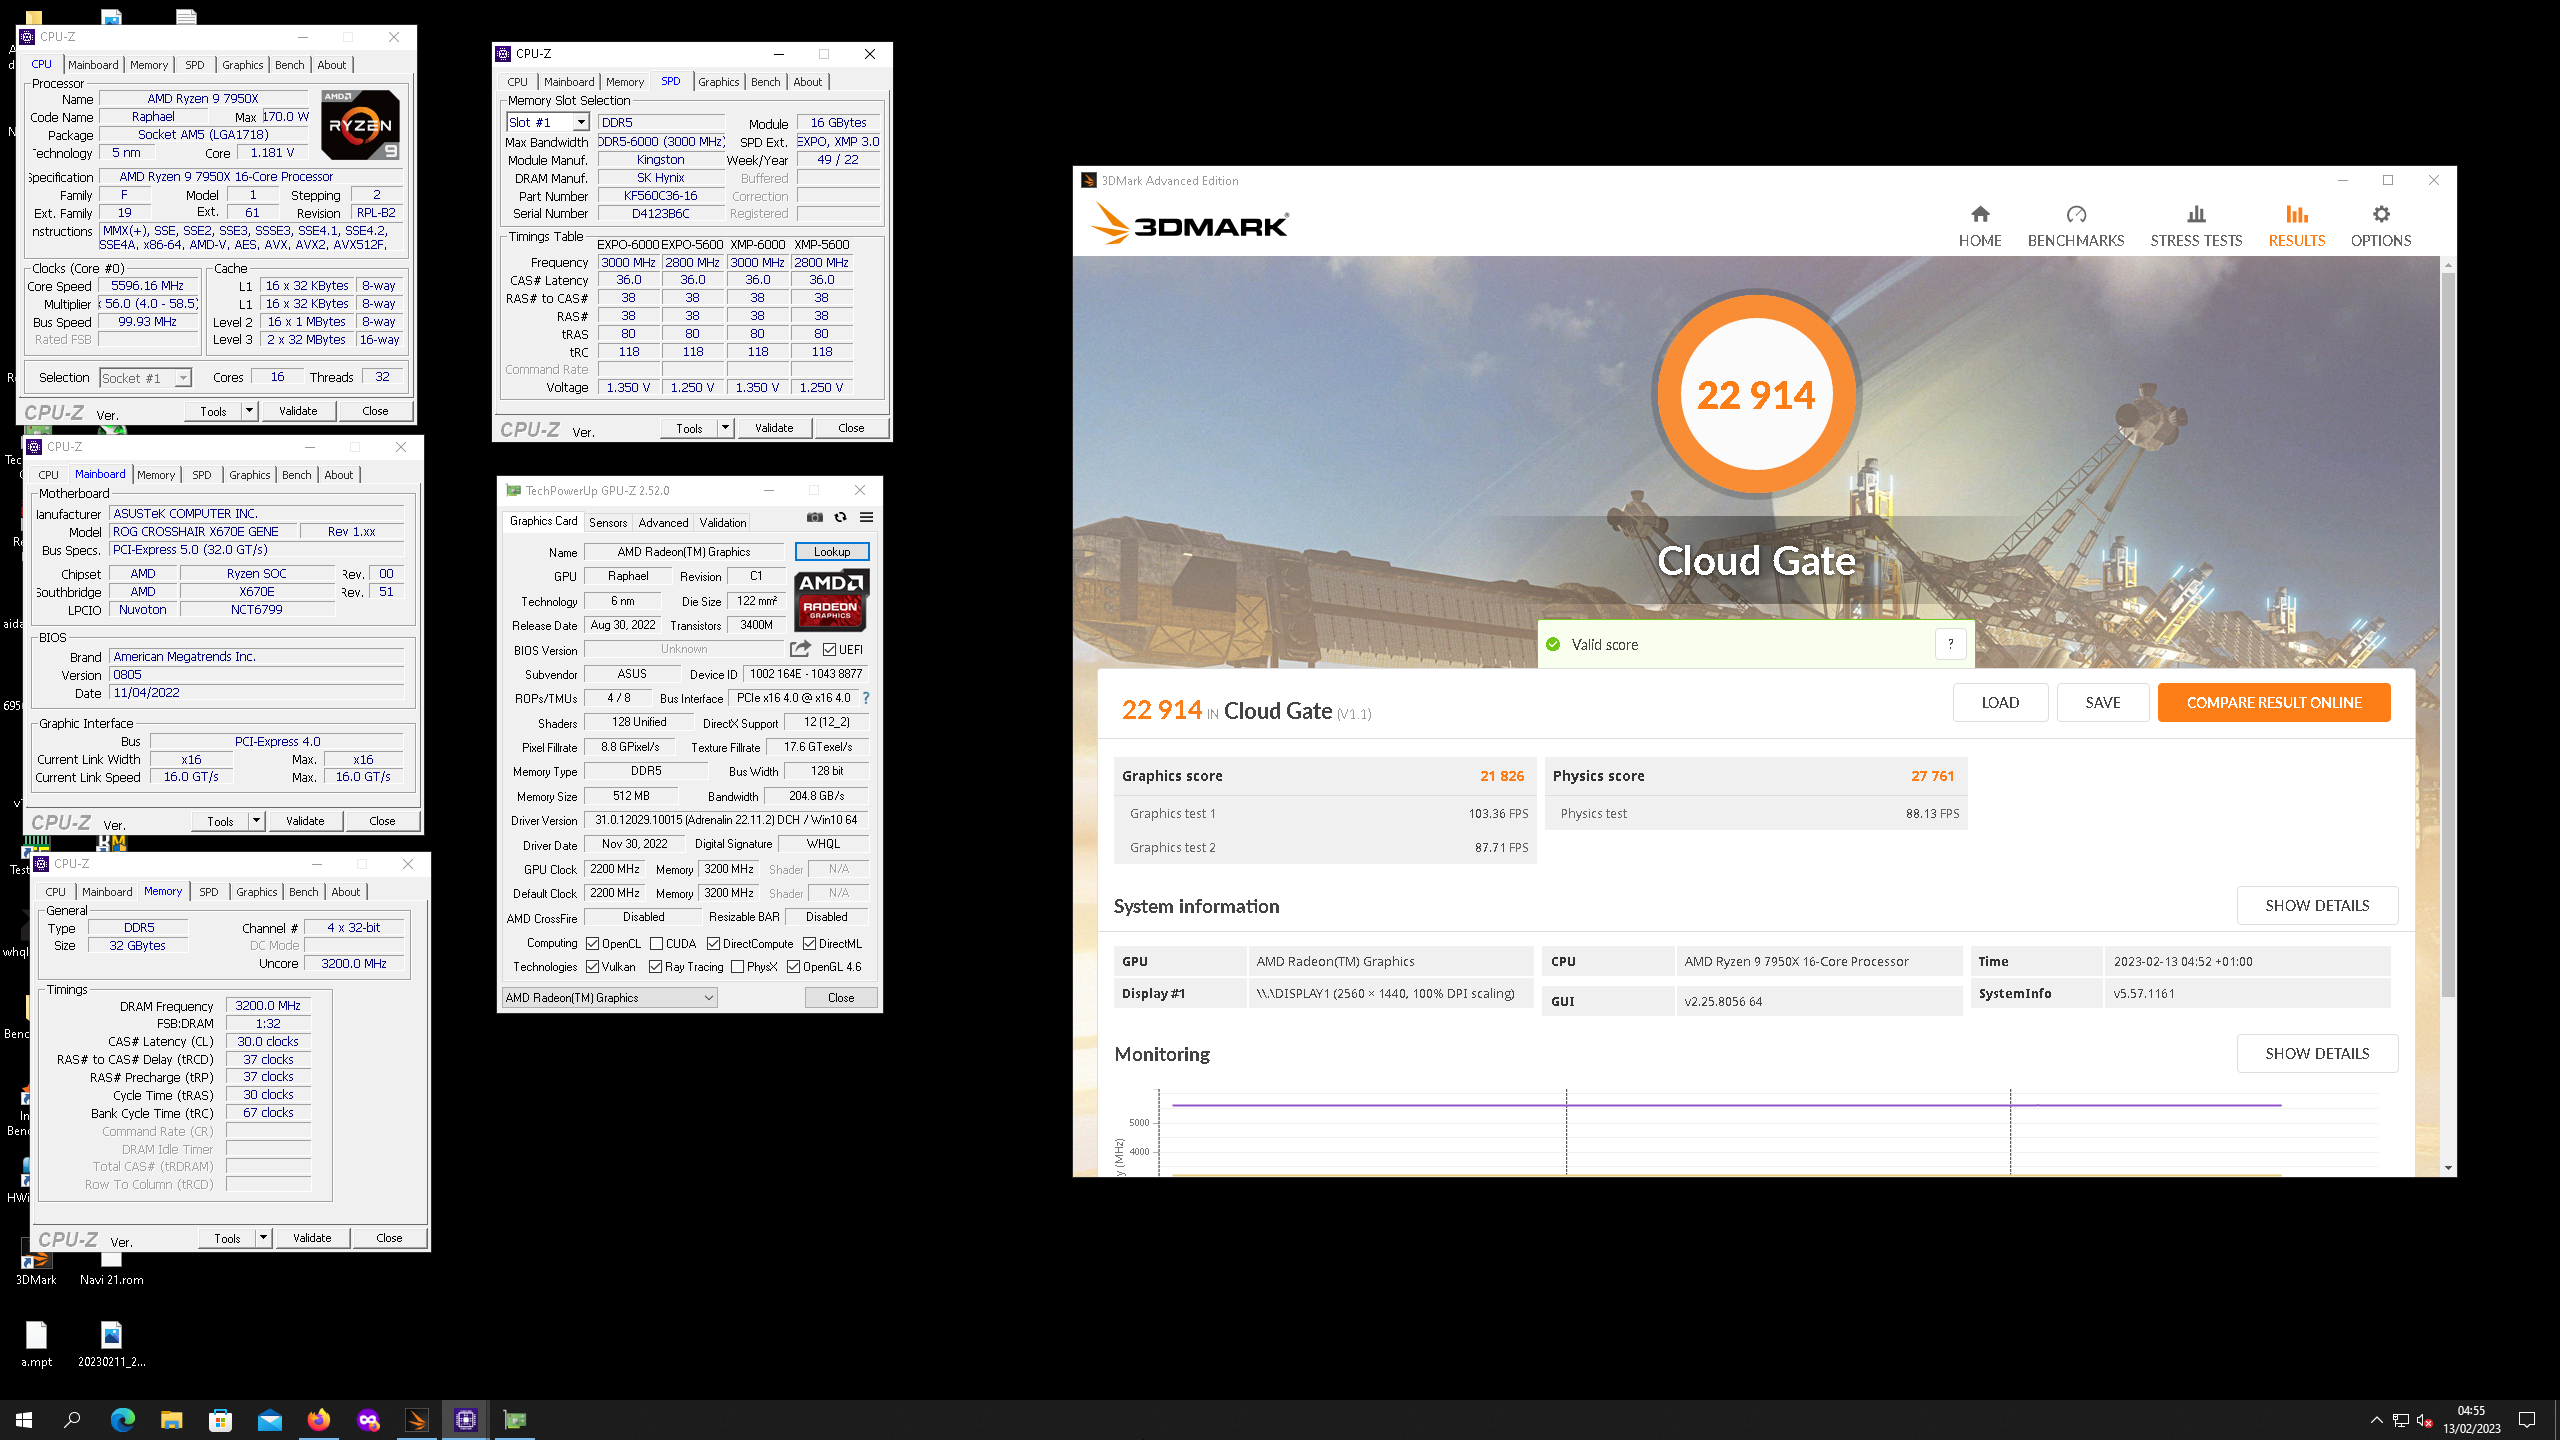Select CPU-Z taskbar icon
The image size is (2560, 1440).
[465, 1420]
